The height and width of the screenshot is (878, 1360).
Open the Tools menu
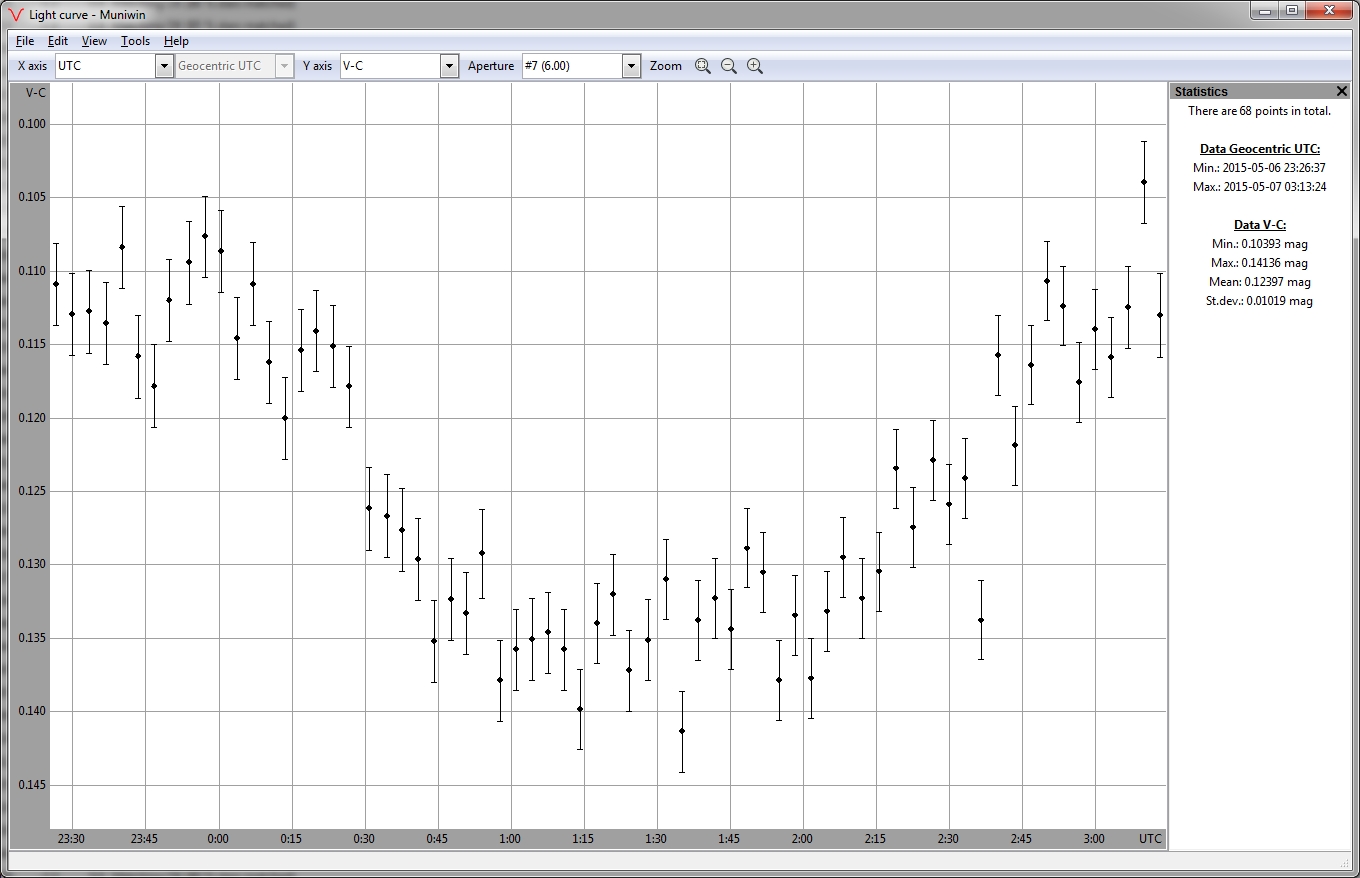click(x=135, y=41)
